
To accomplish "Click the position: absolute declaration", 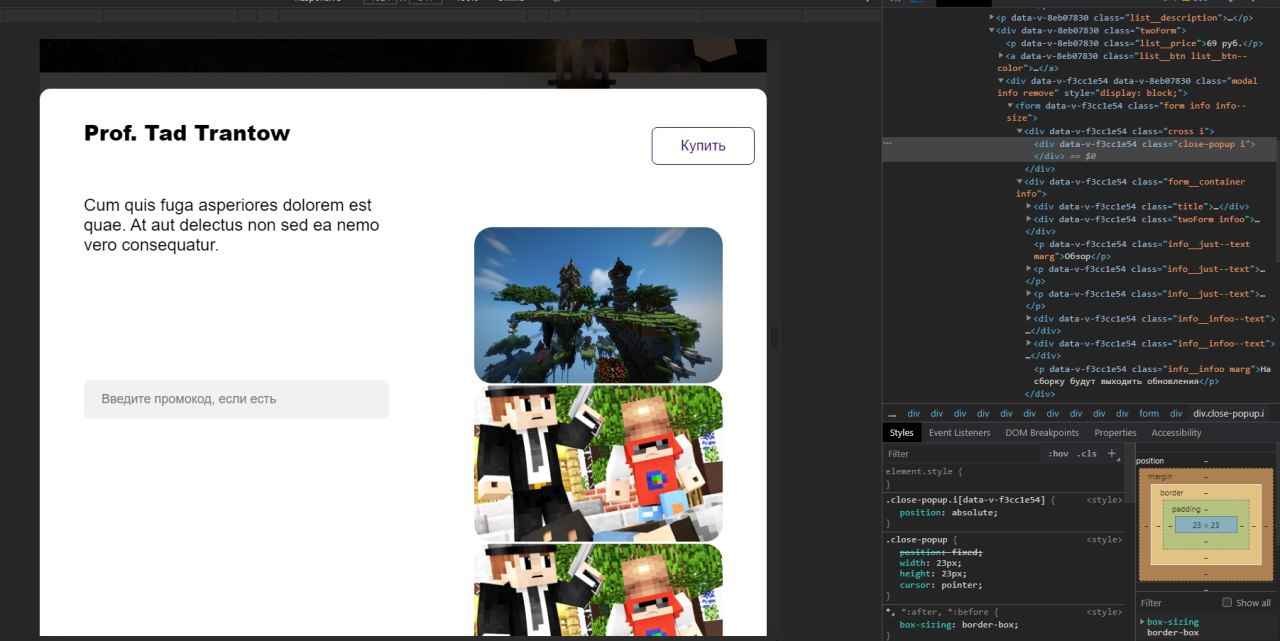I will tap(948, 513).
